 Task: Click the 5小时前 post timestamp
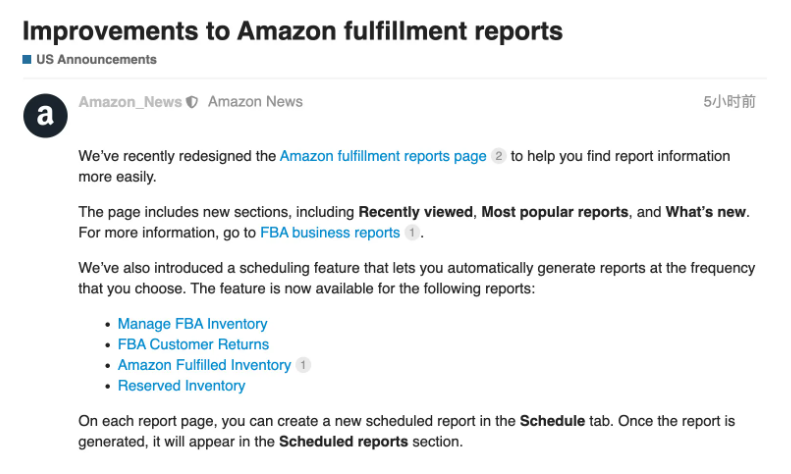click(729, 102)
